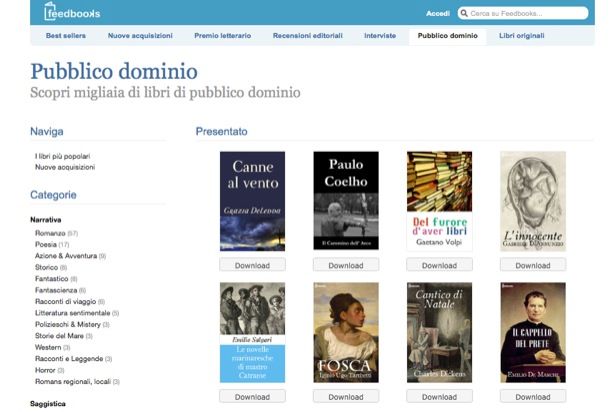Screen dimensions: 610x412
Task: Click the Naviga section heading
Action: (x=47, y=131)
